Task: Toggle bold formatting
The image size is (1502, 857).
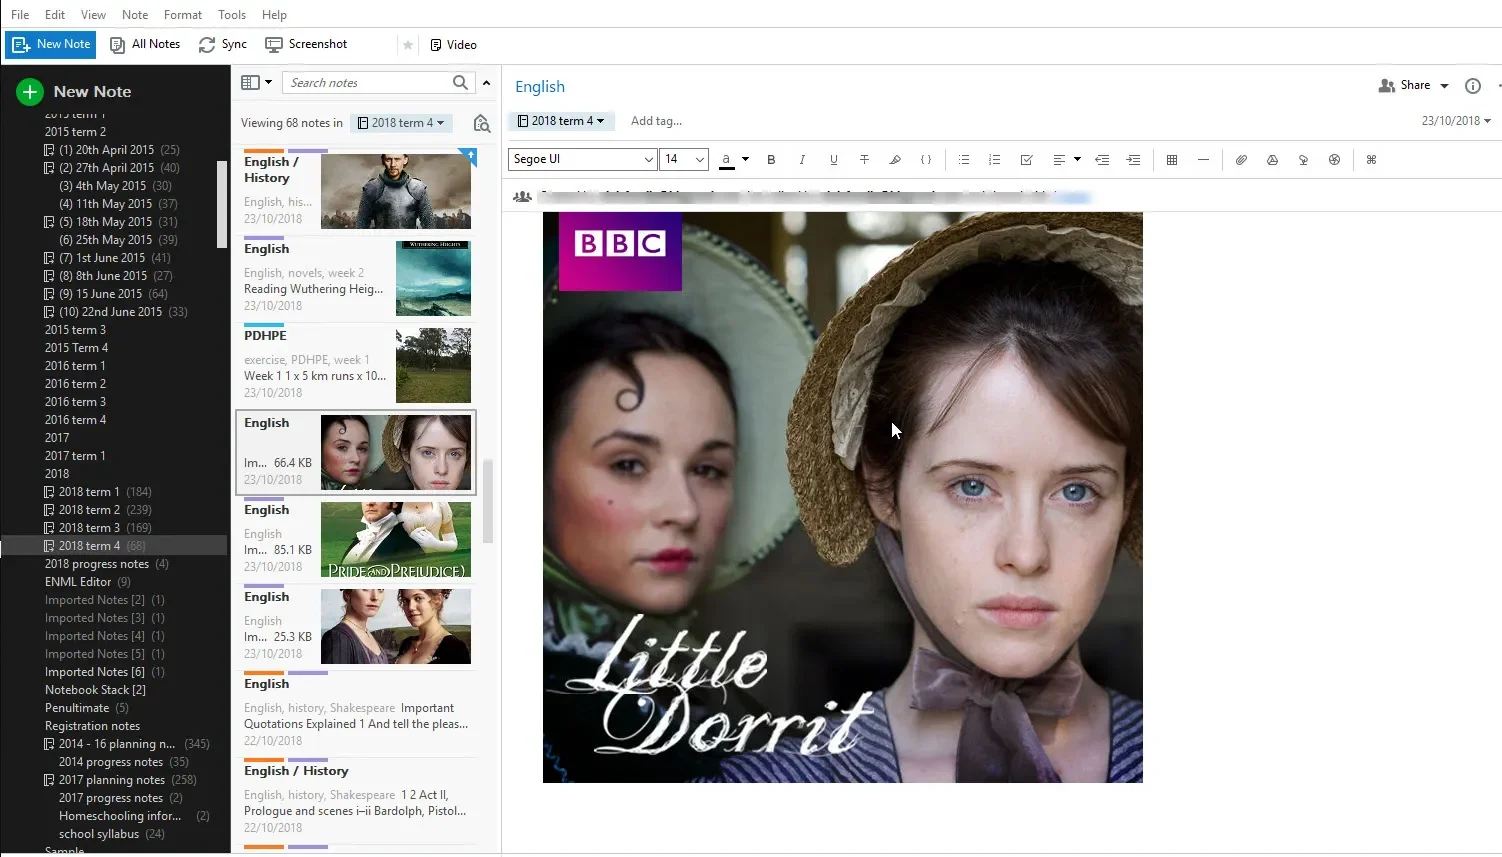Action: [x=771, y=160]
